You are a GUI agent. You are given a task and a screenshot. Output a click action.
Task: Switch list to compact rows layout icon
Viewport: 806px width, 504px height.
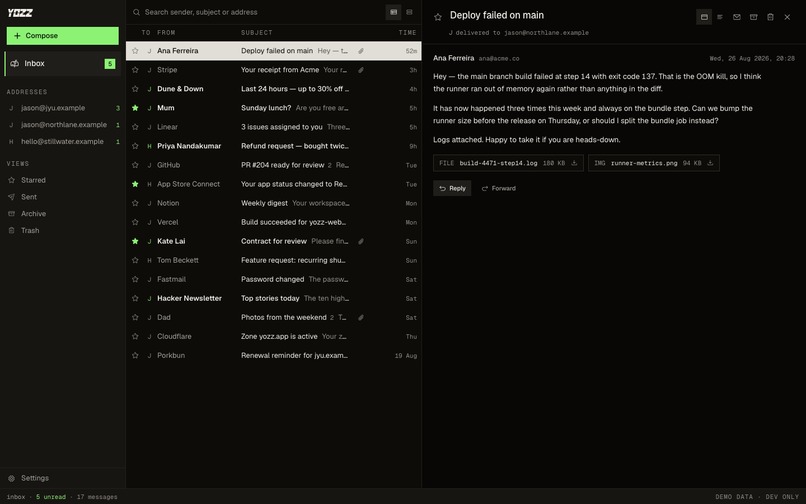pos(410,12)
